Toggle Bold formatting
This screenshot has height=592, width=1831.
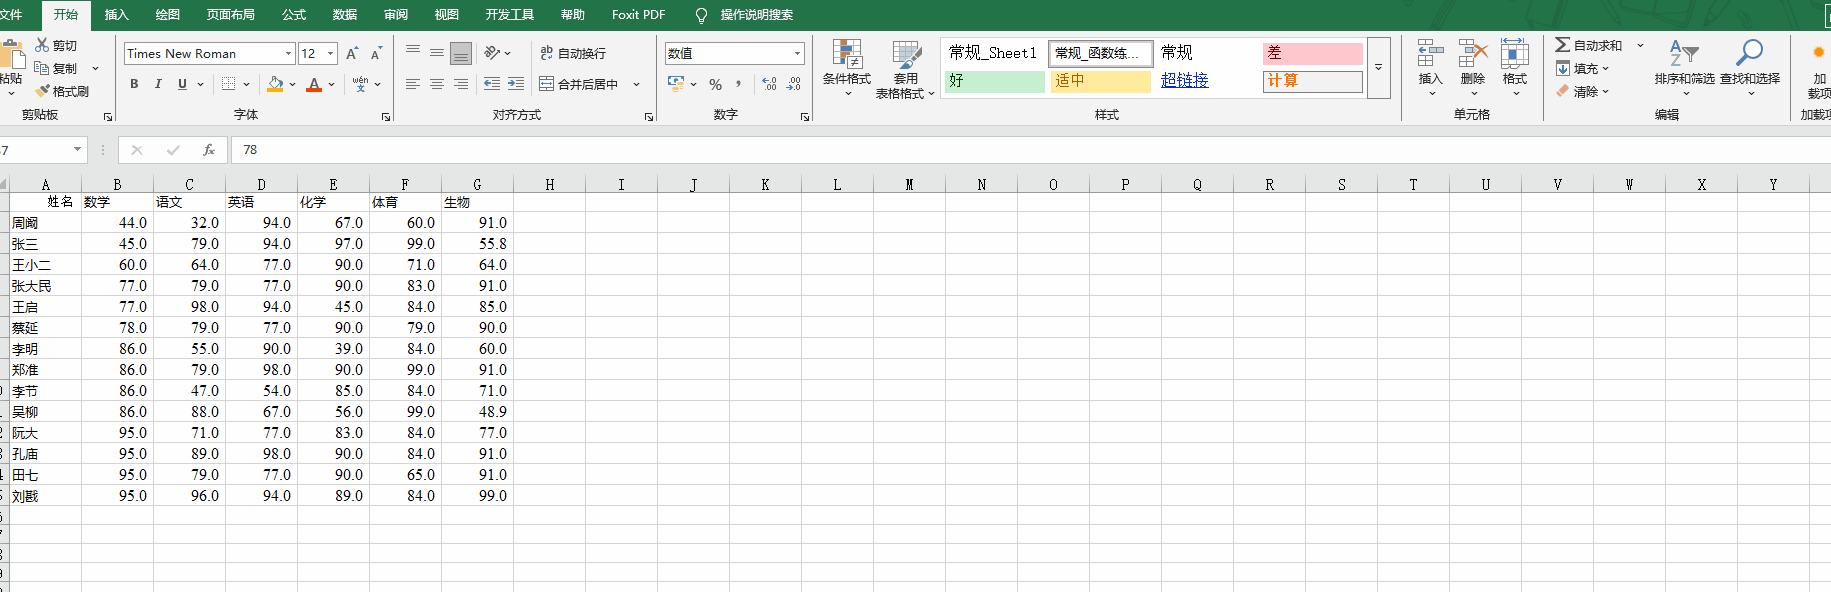(x=134, y=85)
